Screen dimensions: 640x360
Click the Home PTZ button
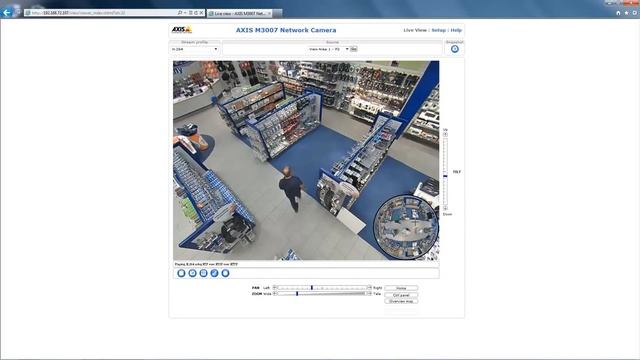(401, 288)
